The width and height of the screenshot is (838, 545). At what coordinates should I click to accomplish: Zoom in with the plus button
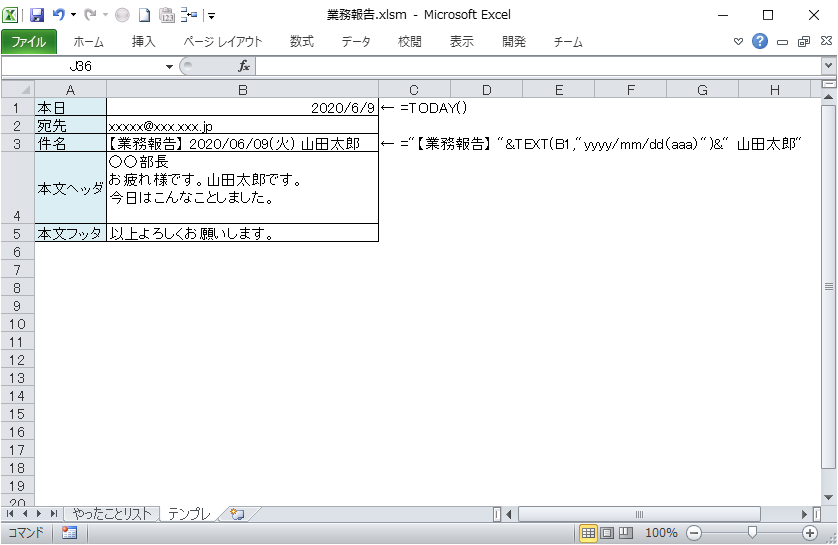pos(810,533)
